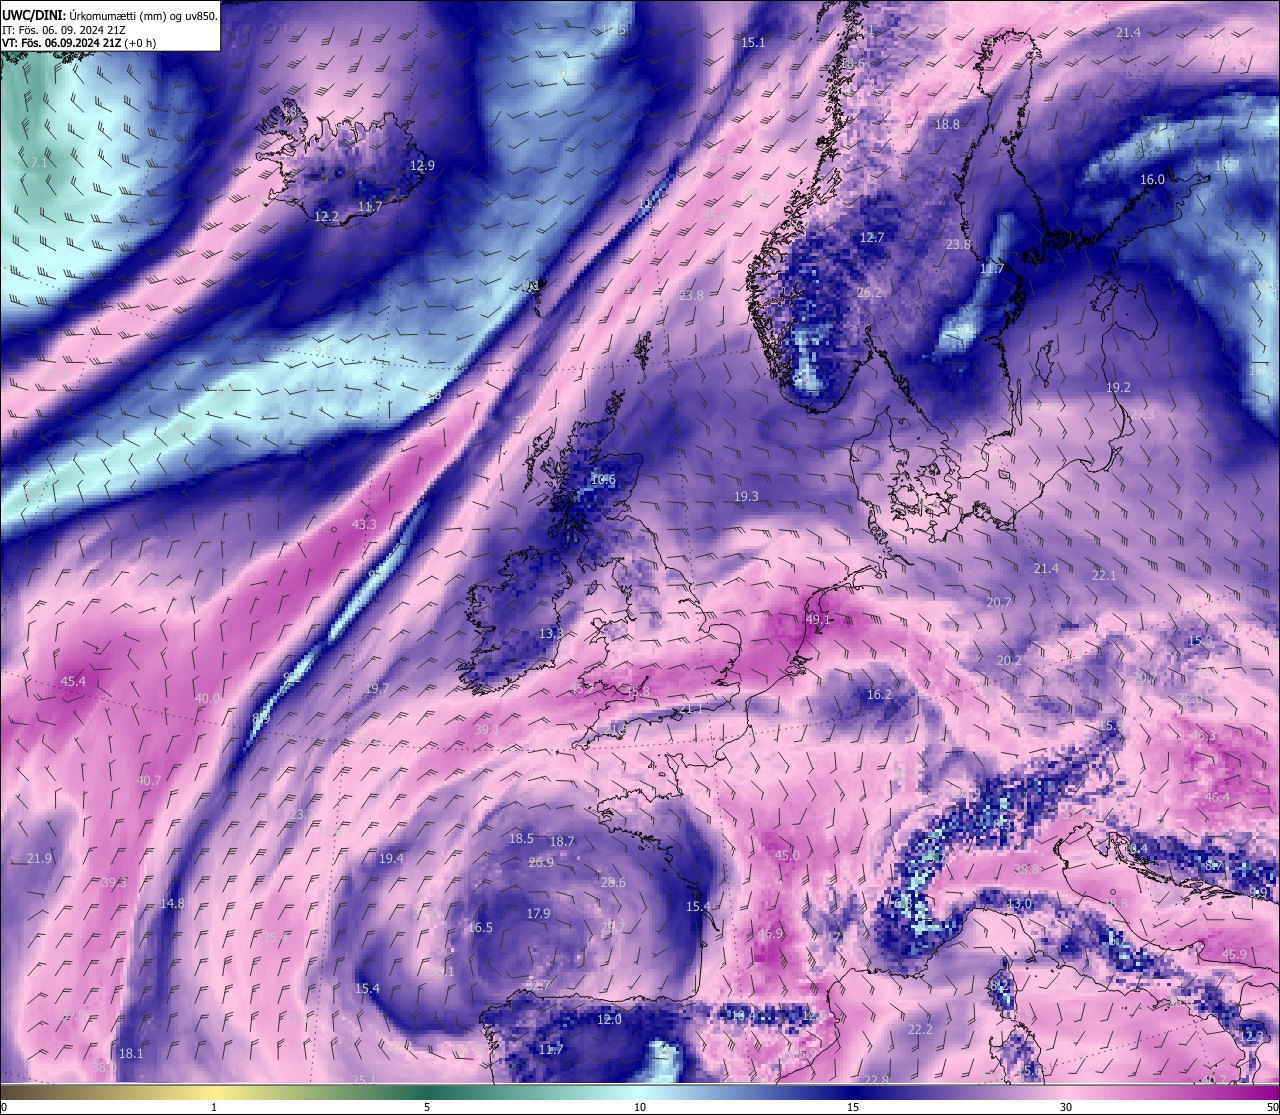Click the 21.9 value at the left edge

[39, 858]
